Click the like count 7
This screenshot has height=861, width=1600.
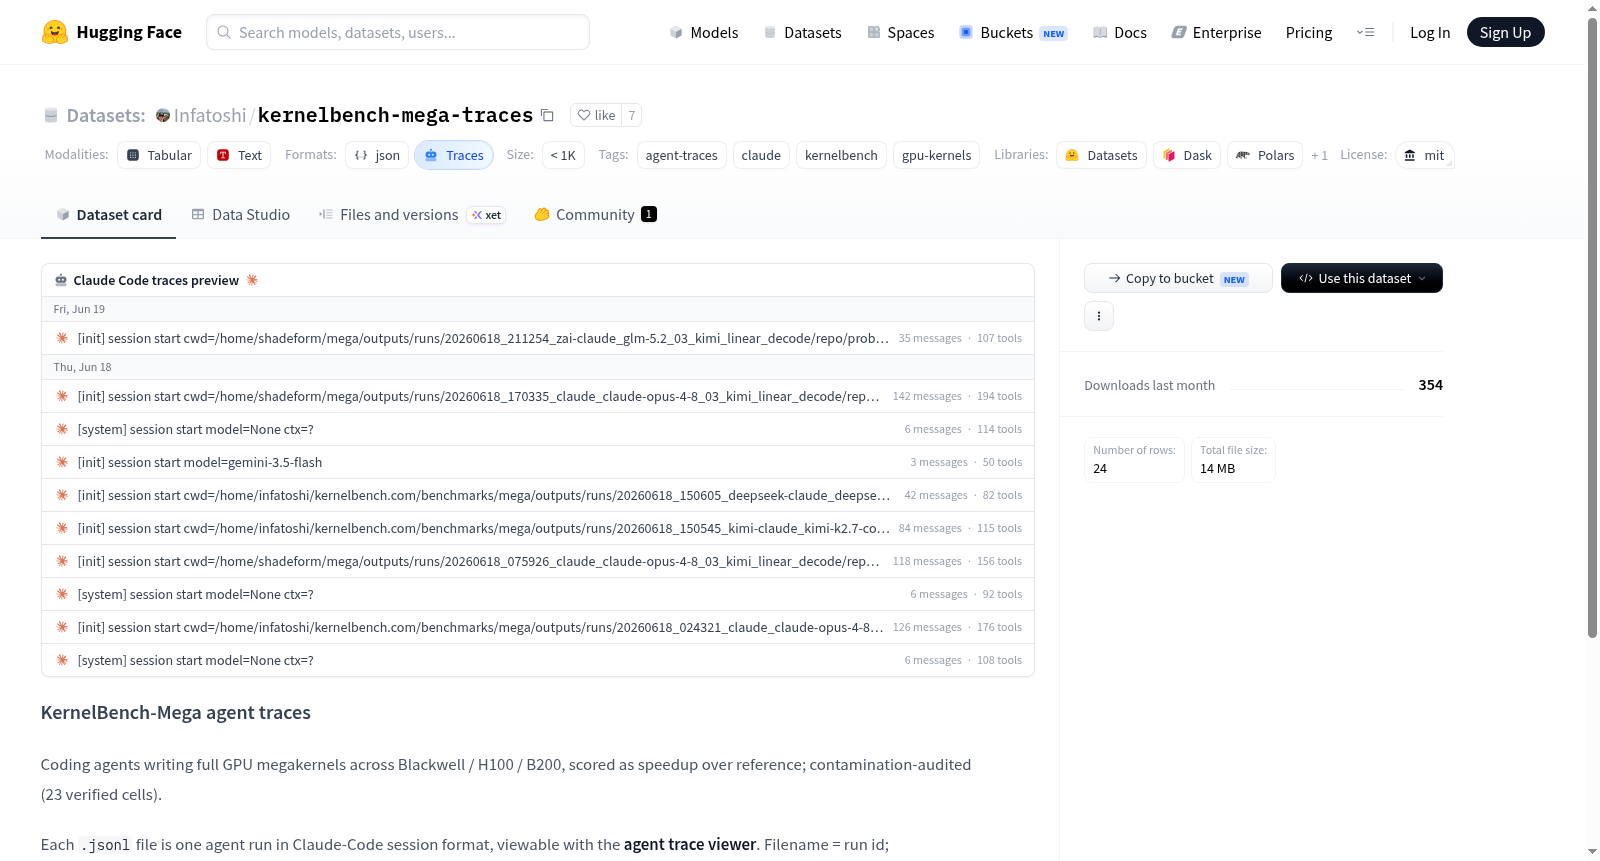pos(632,115)
